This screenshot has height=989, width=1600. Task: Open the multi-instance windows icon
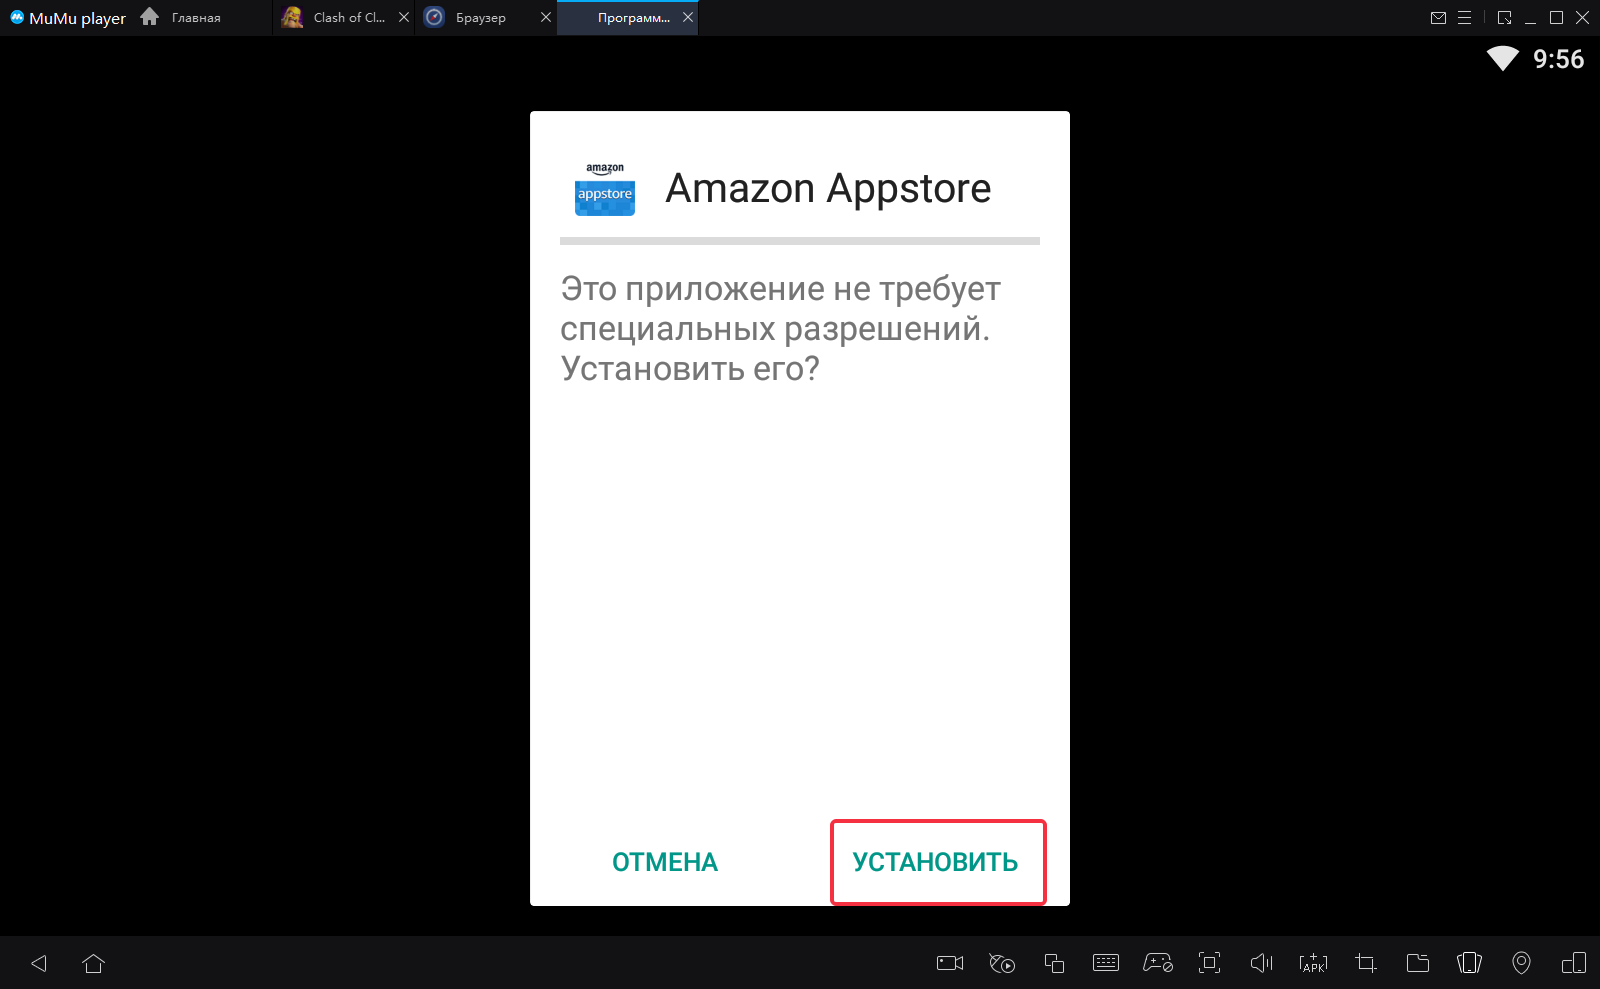1054,963
